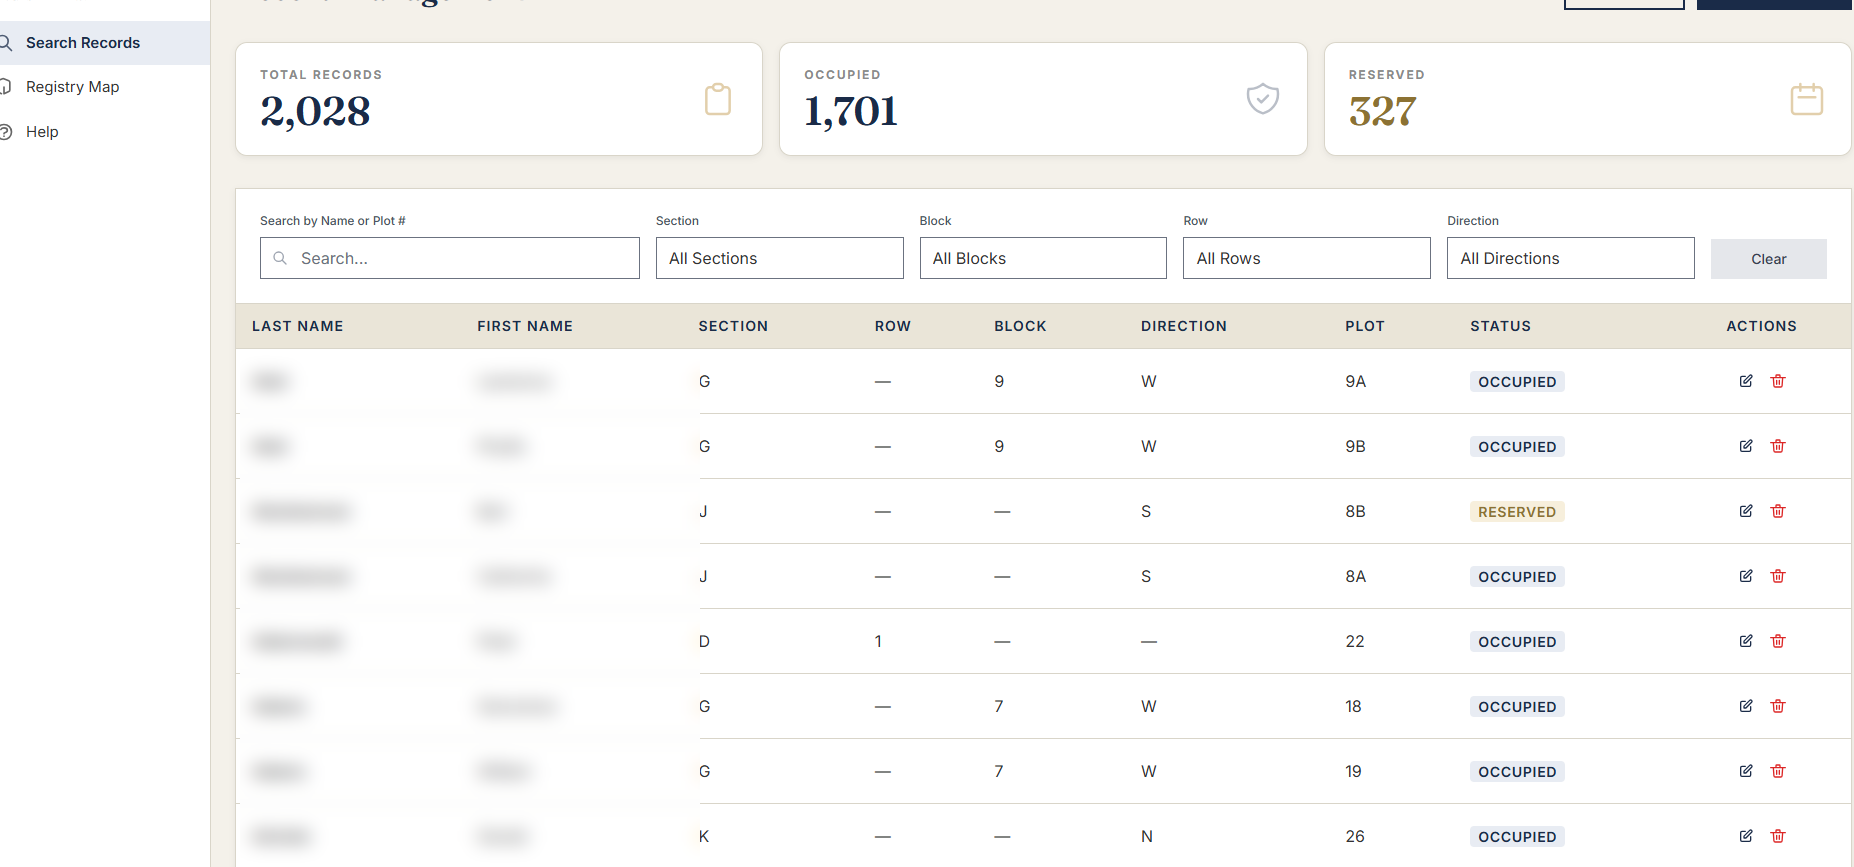Click the DIRECTION column header
The width and height of the screenshot is (1854, 867).
(1183, 326)
